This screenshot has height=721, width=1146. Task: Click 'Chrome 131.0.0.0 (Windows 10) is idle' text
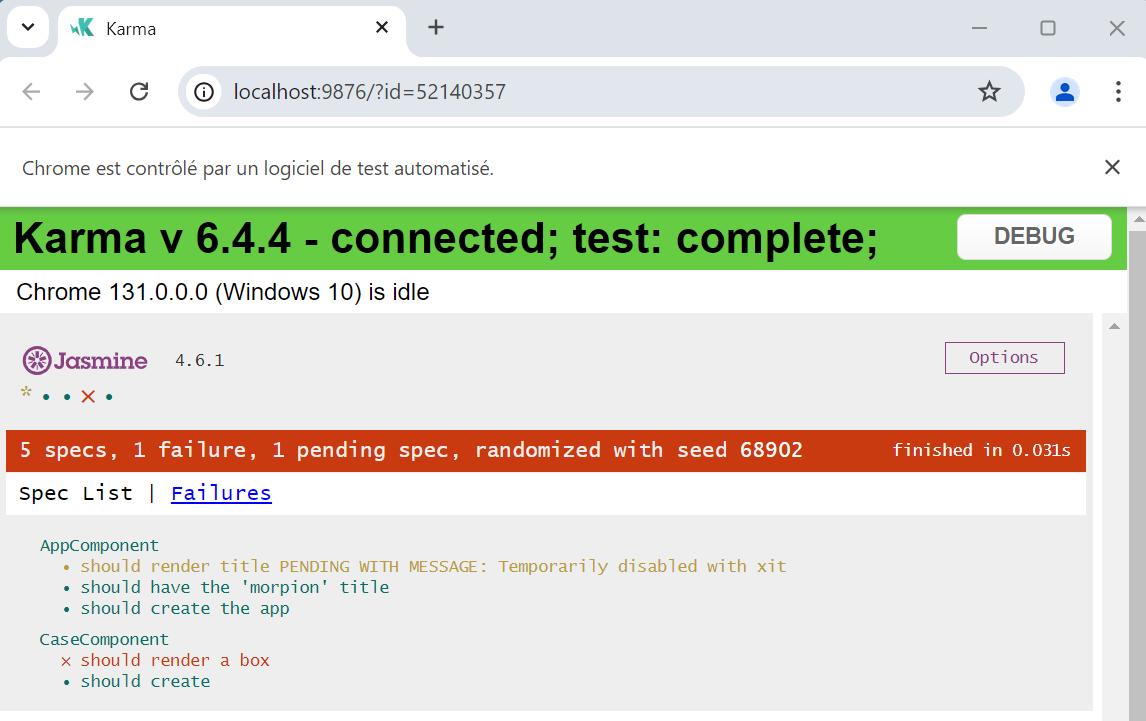(x=223, y=292)
